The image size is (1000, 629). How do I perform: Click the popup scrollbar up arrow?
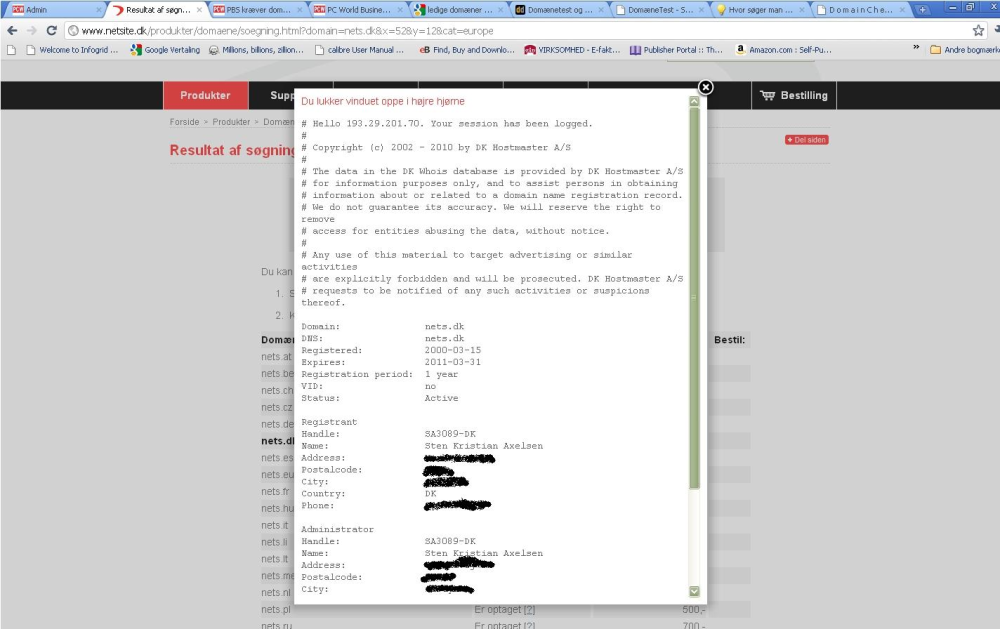695,101
